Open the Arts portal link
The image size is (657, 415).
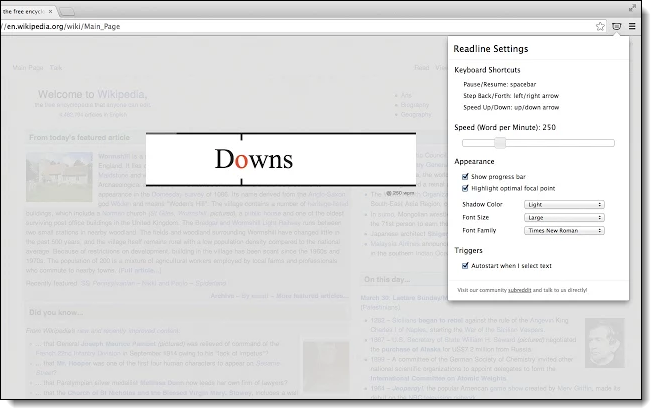406,95
